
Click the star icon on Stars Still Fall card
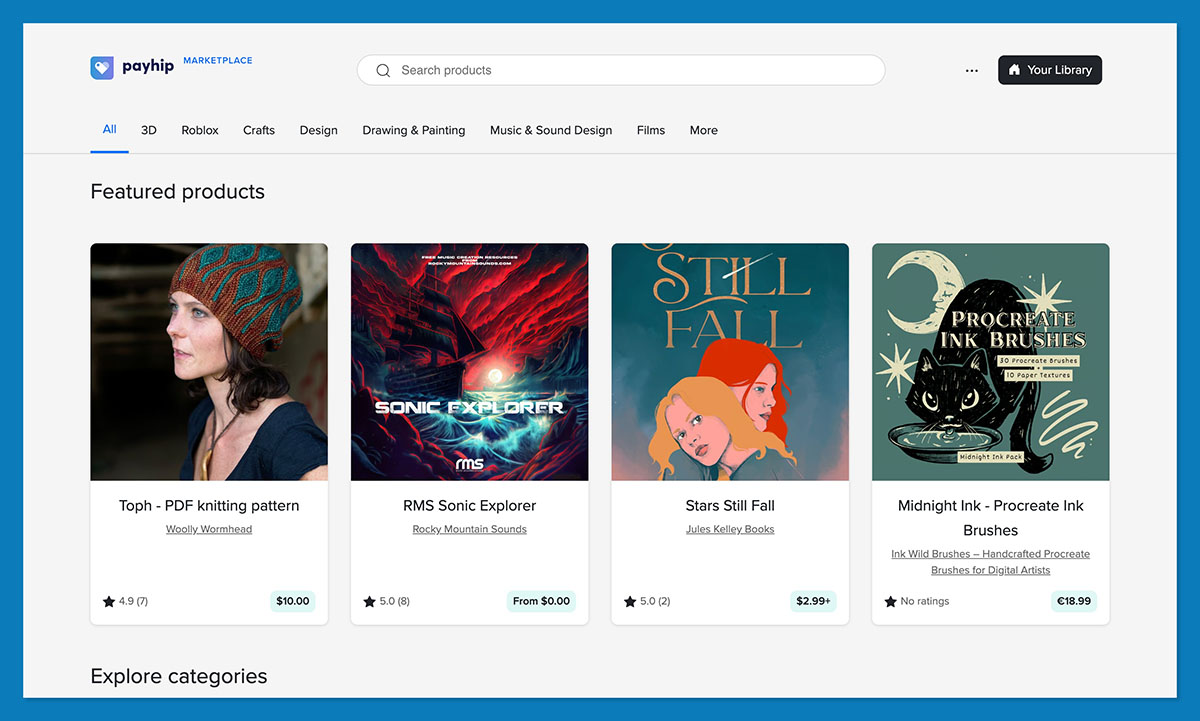coord(630,602)
